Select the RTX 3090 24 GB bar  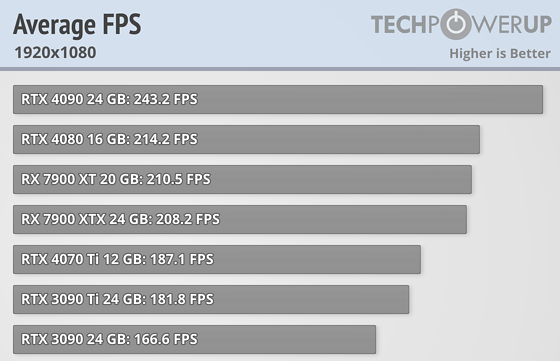(194, 339)
